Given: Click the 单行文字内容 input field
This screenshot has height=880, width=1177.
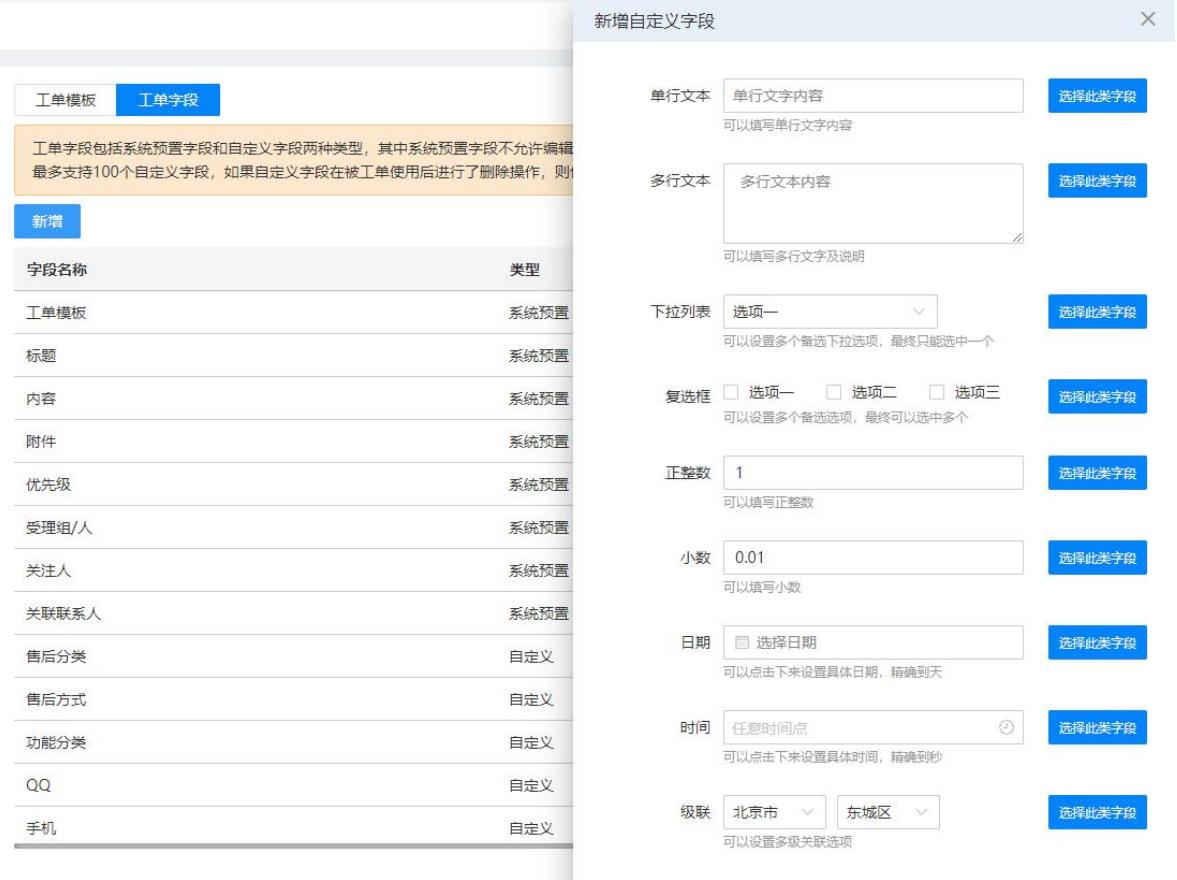Looking at the screenshot, I should tap(872, 96).
